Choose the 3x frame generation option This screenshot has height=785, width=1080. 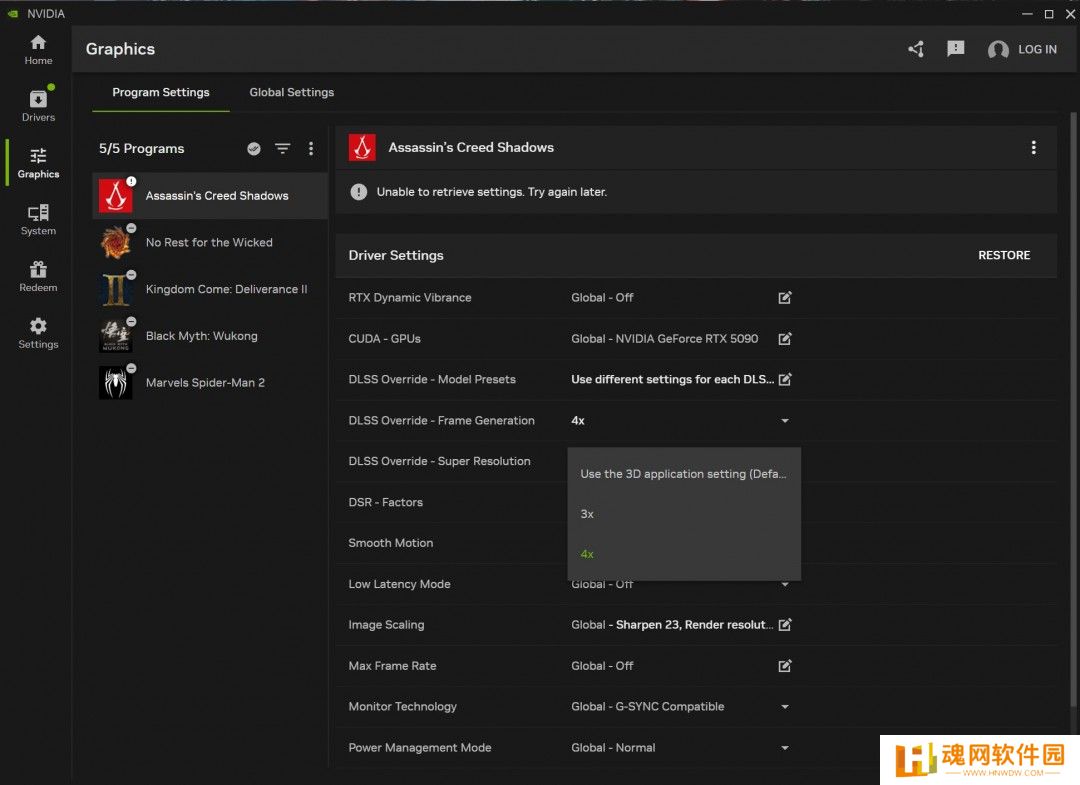point(683,514)
